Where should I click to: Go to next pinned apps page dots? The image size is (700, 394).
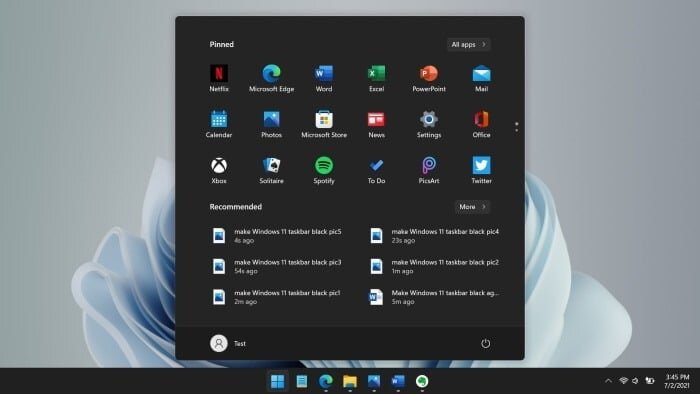[517, 127]
